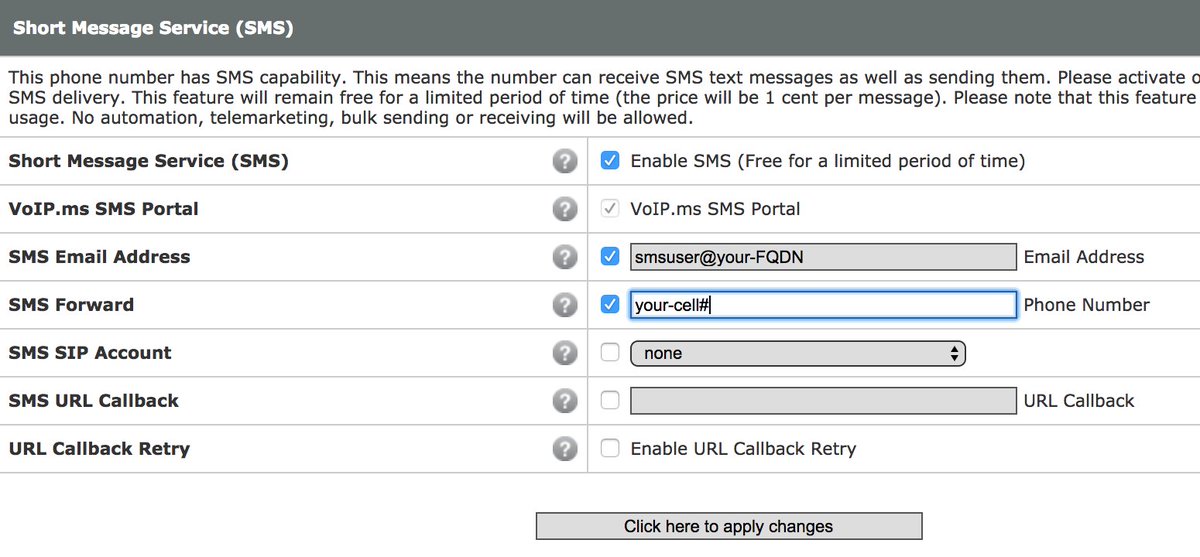Focus the SMS Forward phone number field
The image size is (1200, 557).
coord(823,305)
